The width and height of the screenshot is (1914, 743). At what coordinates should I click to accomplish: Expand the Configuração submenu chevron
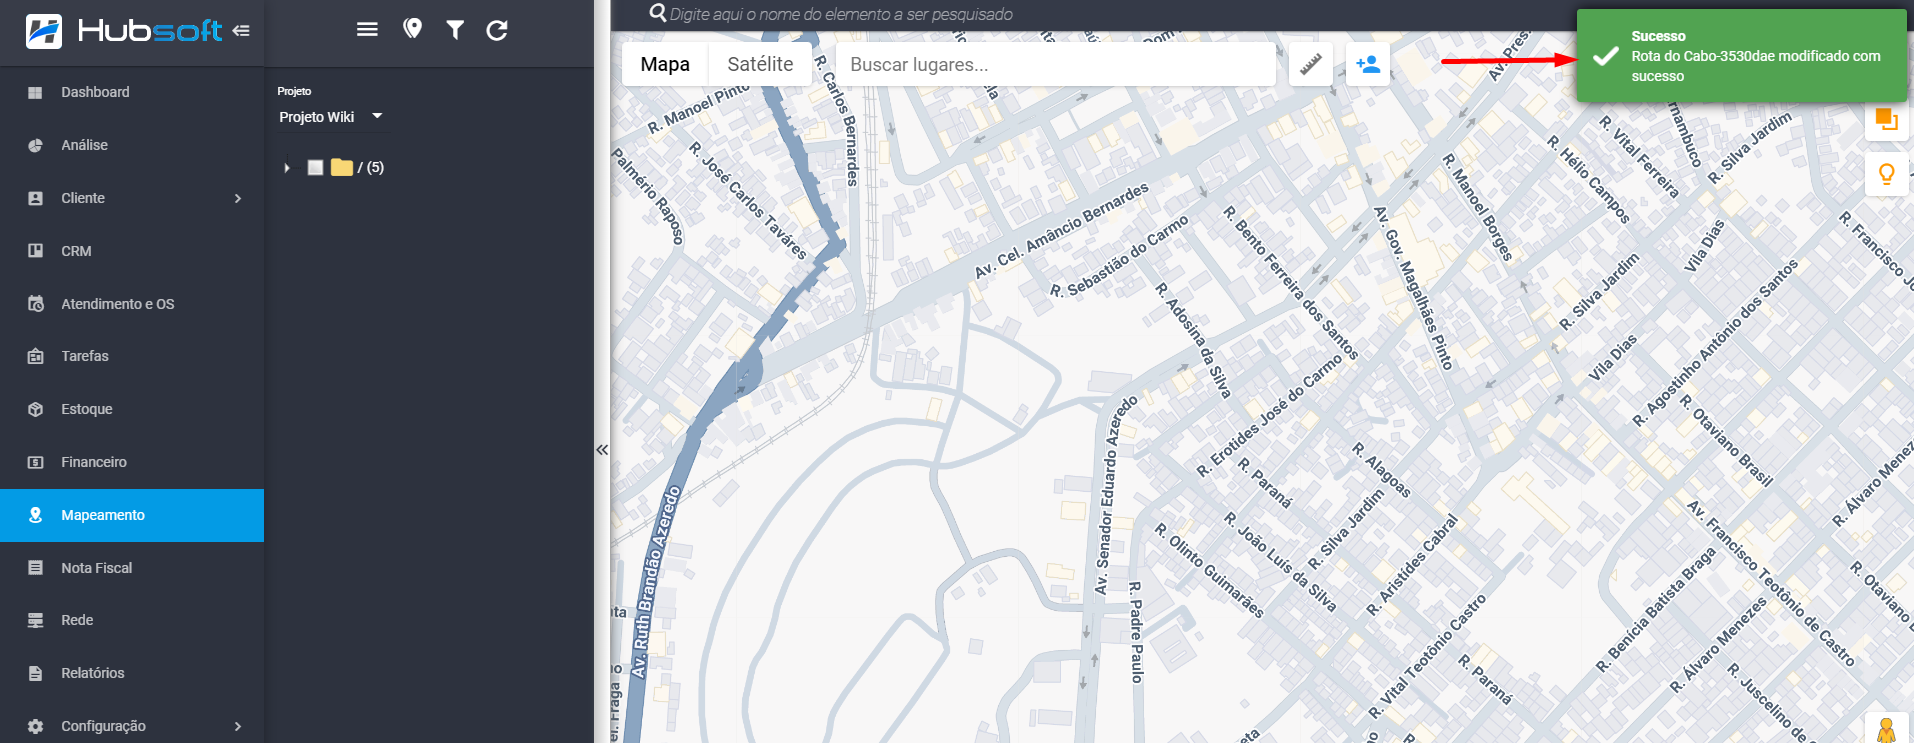(238, 726)
